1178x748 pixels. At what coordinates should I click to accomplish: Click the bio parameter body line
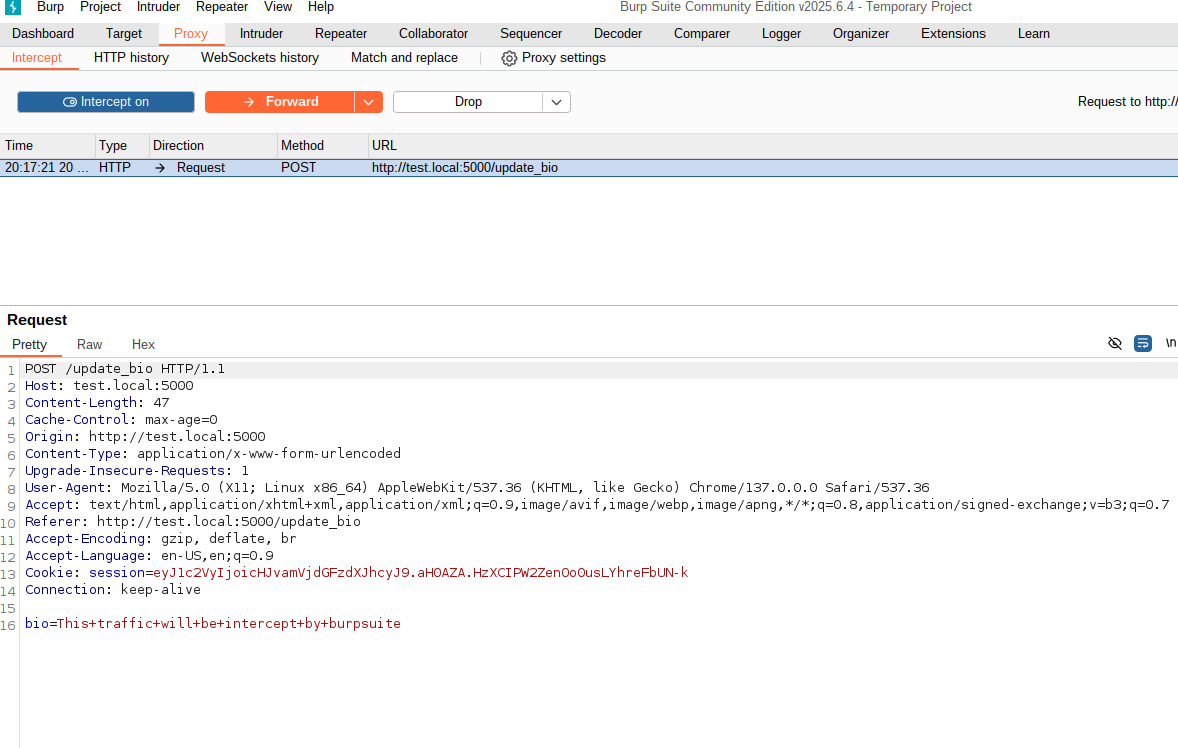213,624
